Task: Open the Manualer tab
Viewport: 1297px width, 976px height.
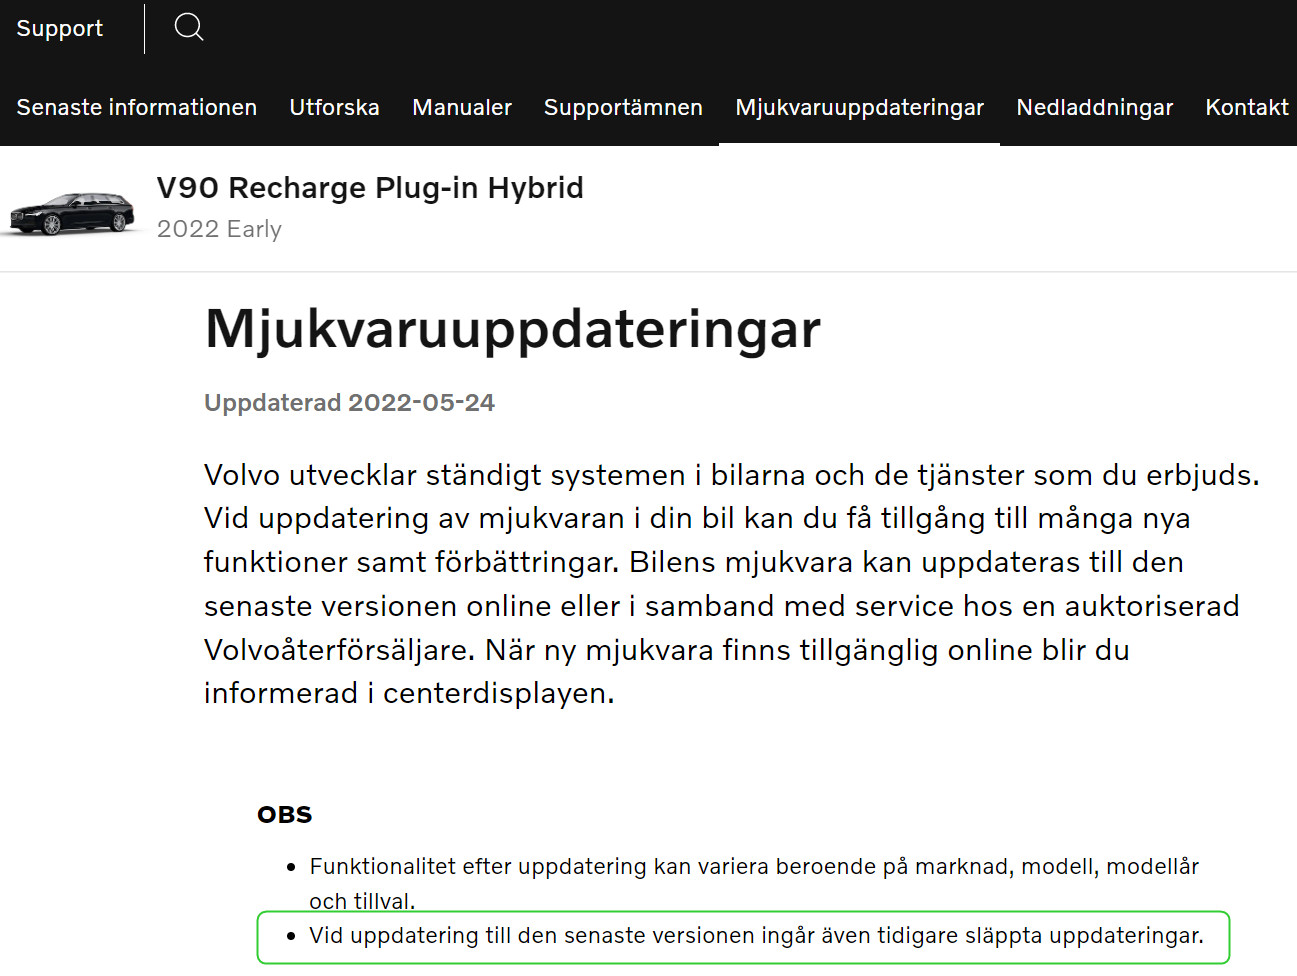Action: (x=462, y=107)
